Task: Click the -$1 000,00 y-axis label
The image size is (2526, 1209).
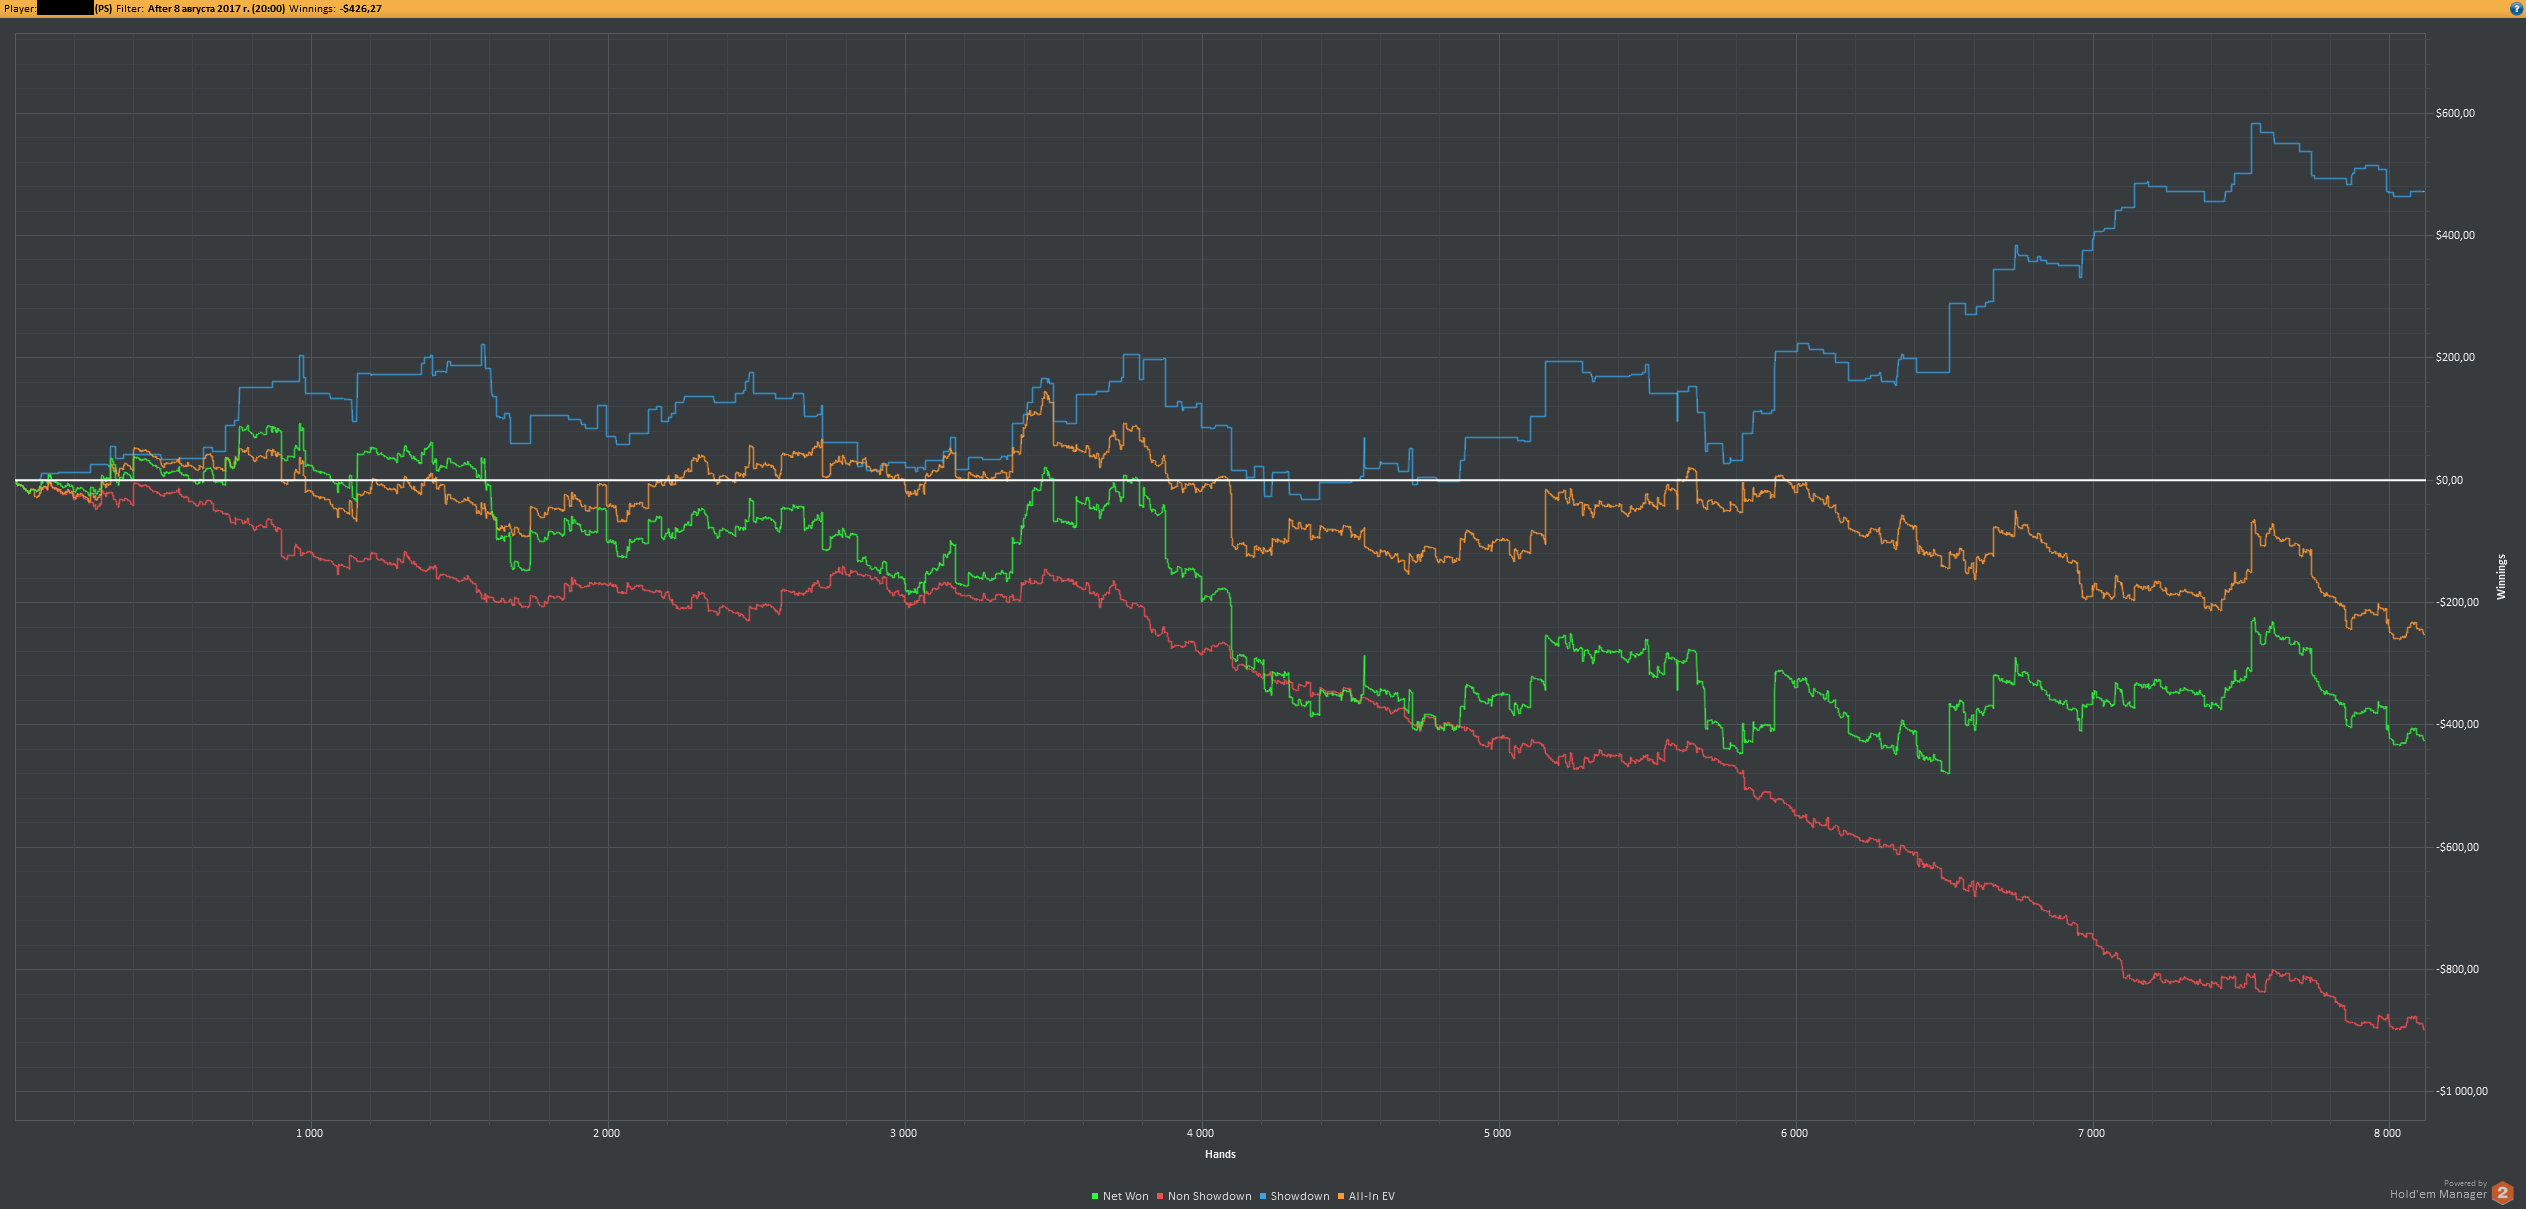Action: 2461,1091
